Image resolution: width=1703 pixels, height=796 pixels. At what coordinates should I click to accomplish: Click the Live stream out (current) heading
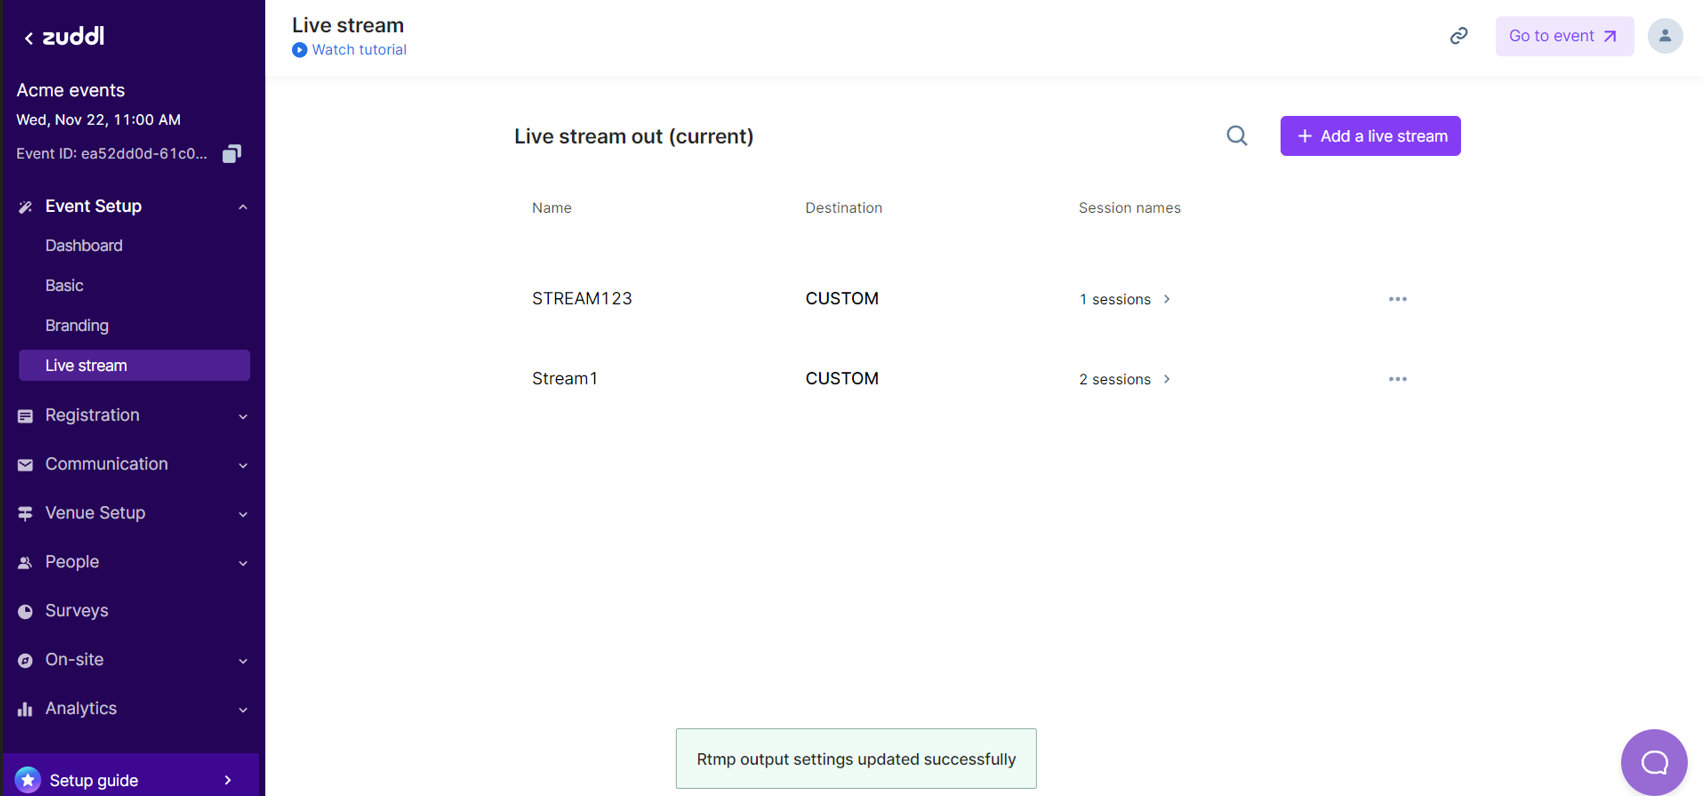[x=634, y=136]
